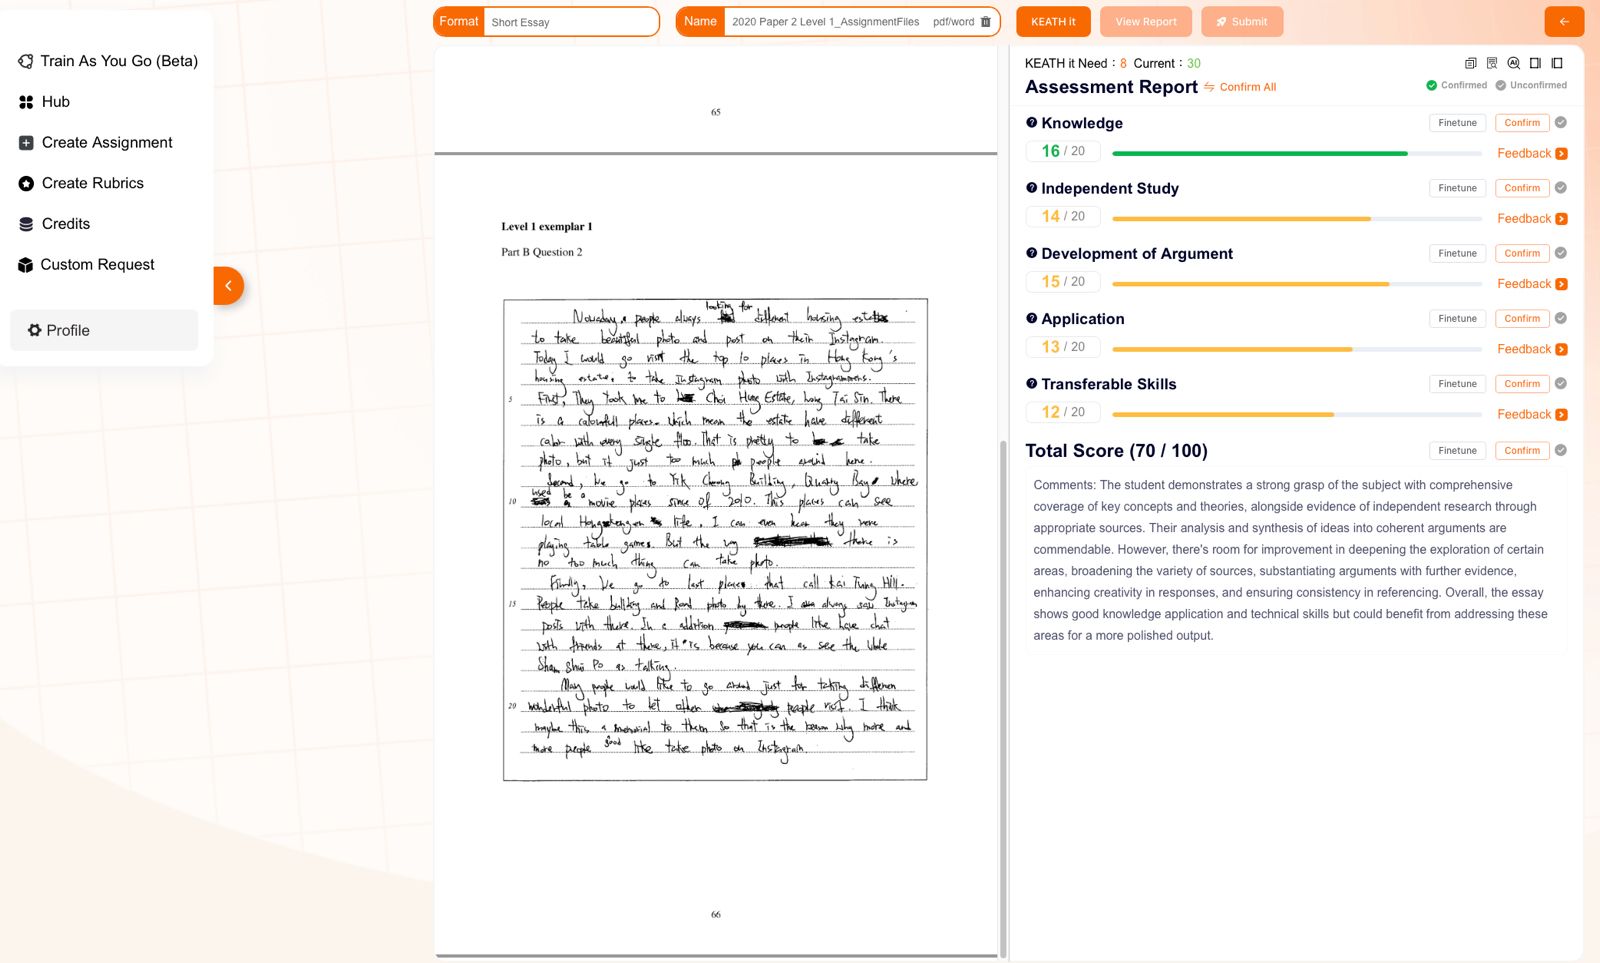Click the right-panel layout icon
This screenshot has width=1600, height=963.
[x=1535, y=63]
